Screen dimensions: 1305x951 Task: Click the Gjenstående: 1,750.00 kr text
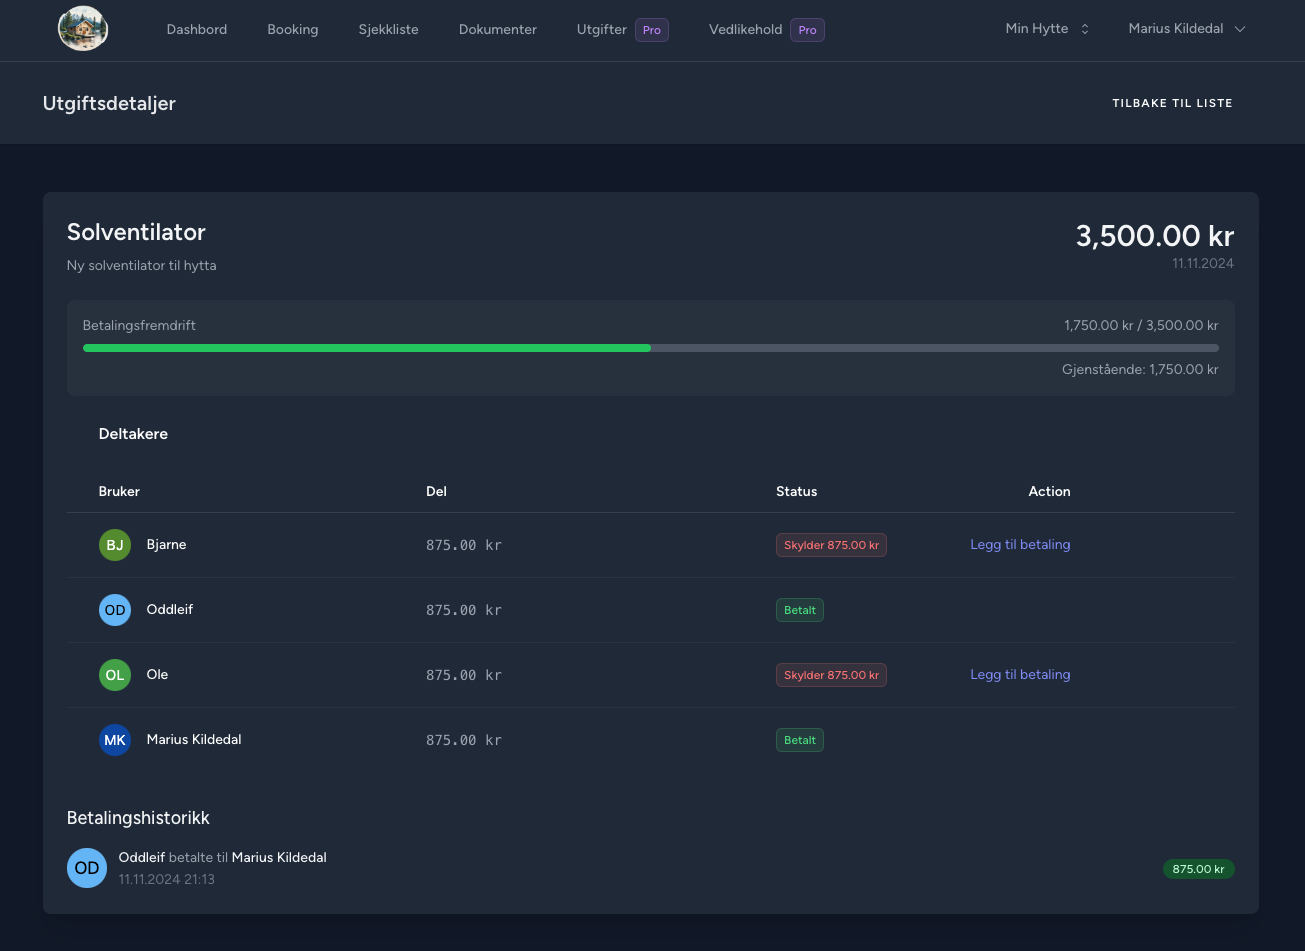(1140, 369)
